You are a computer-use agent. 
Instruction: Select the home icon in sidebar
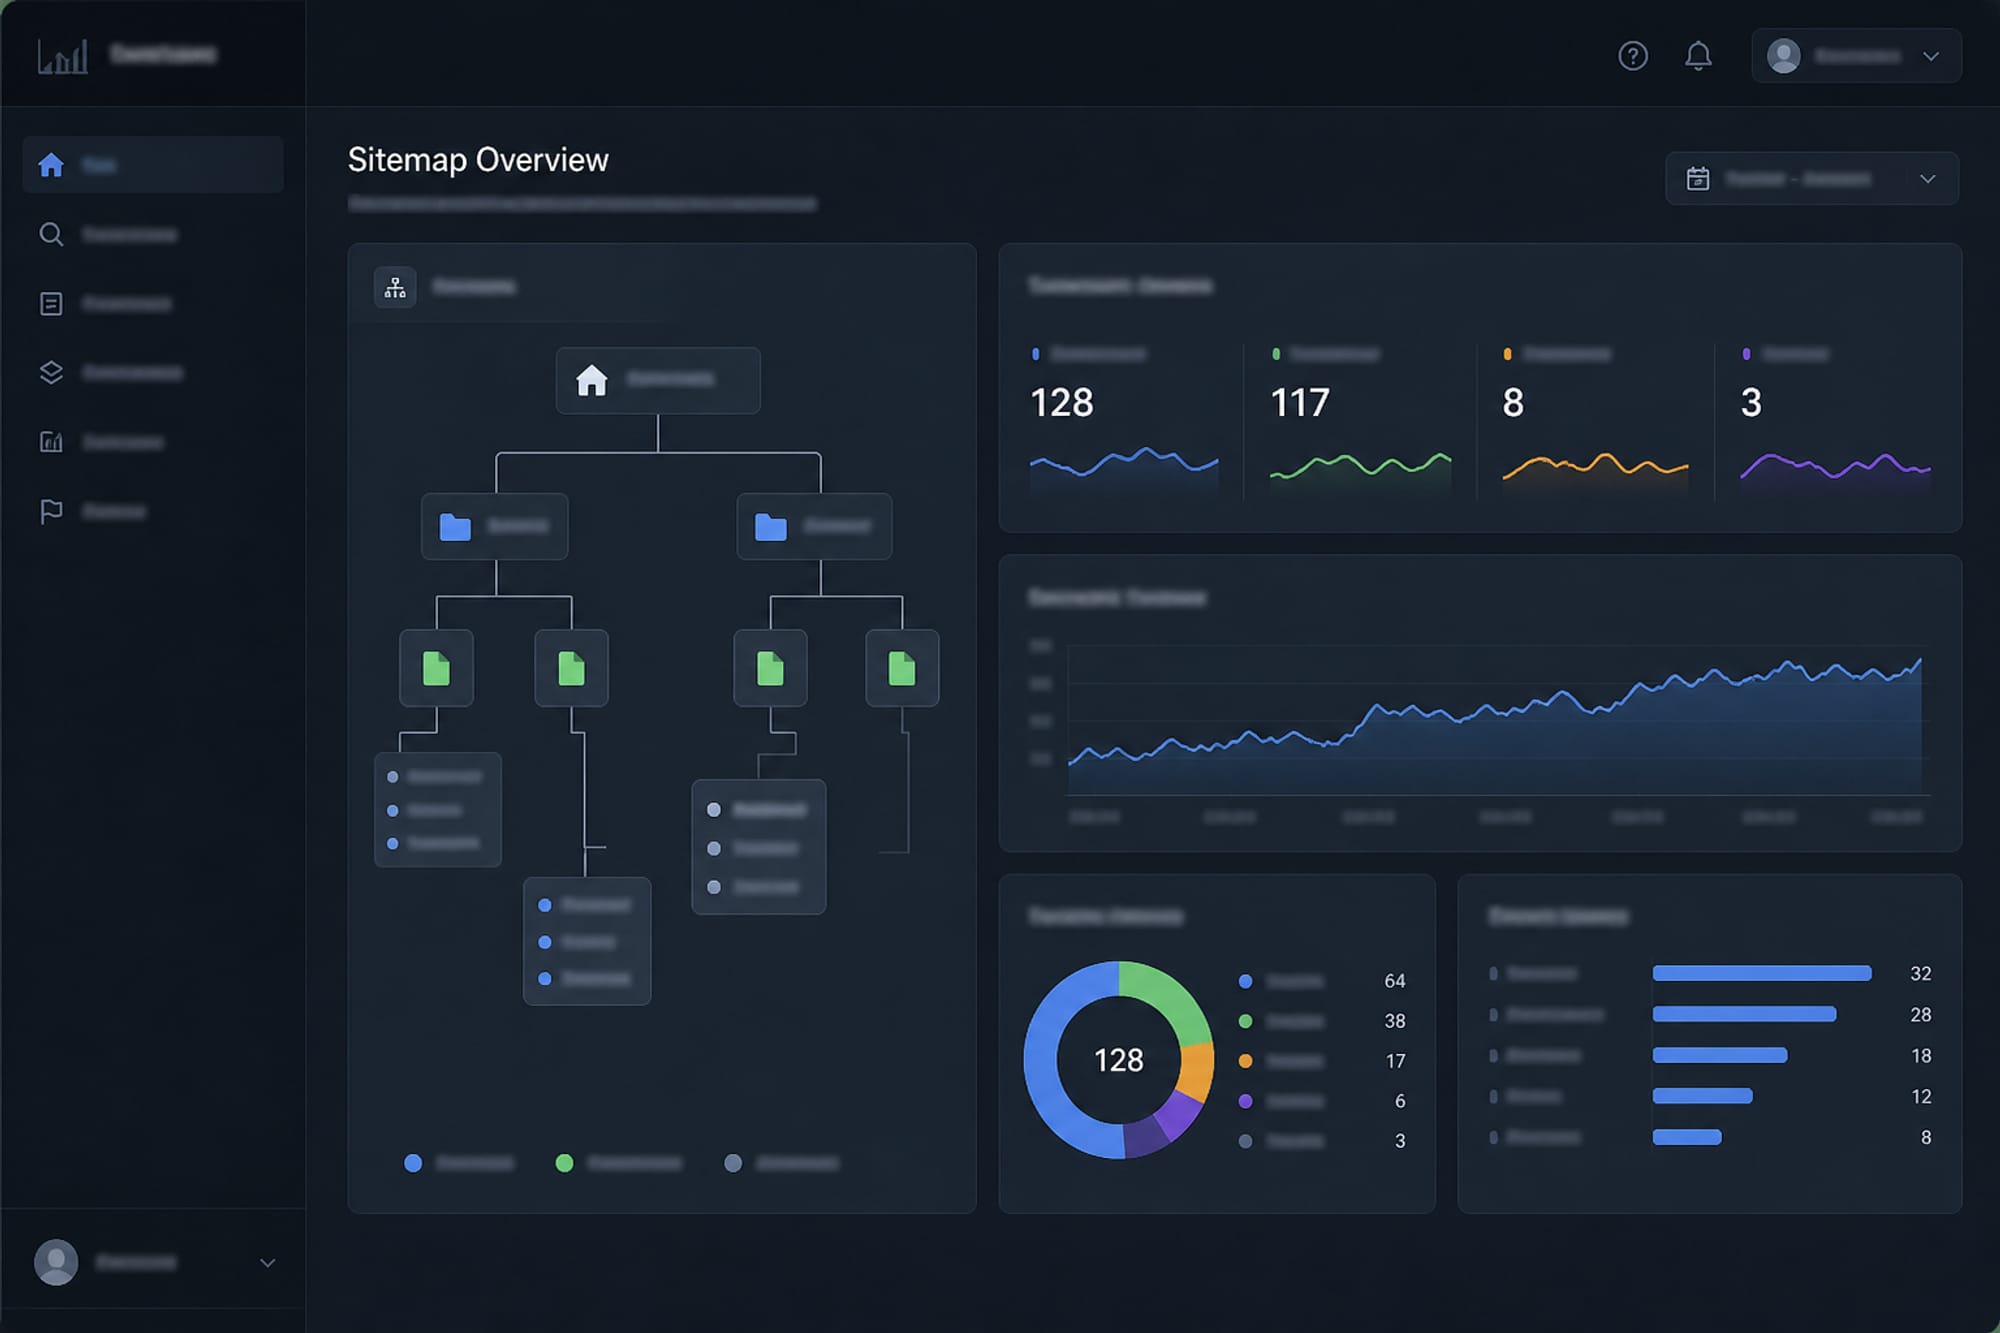pyautogui.click(x=51, y=165)
